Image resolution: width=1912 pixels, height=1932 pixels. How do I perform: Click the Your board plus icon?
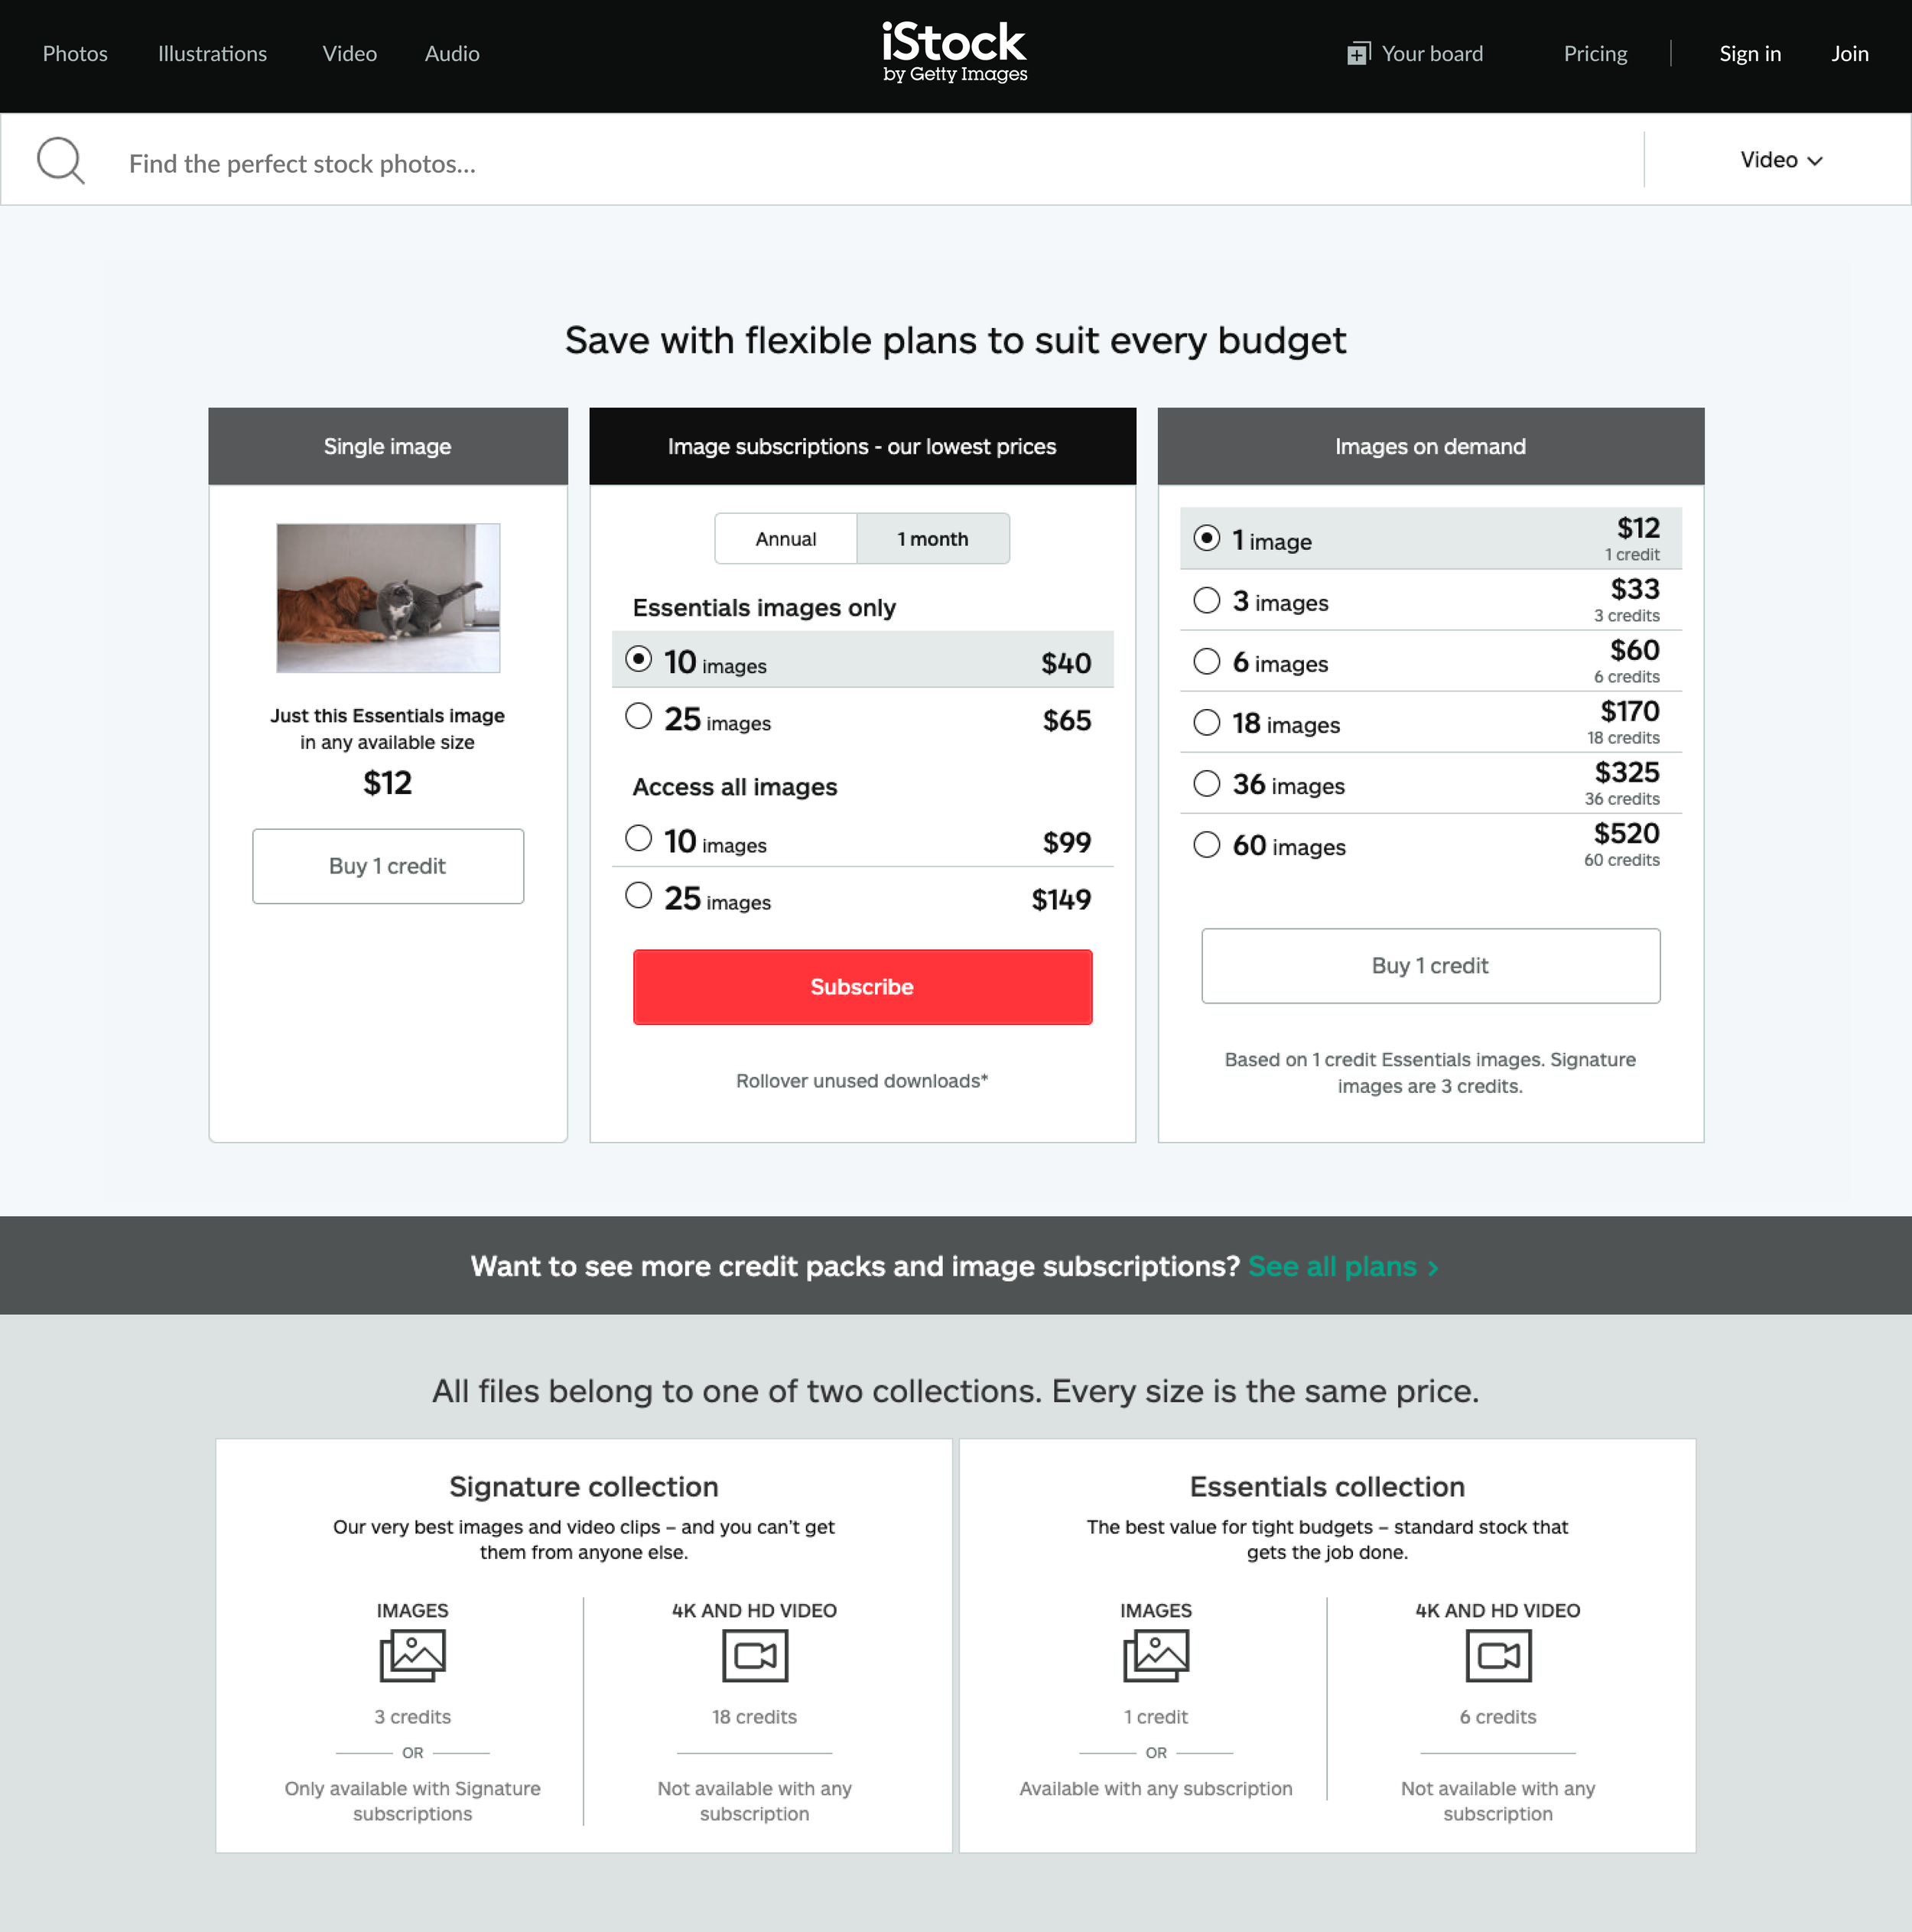tap(1357, 54)
